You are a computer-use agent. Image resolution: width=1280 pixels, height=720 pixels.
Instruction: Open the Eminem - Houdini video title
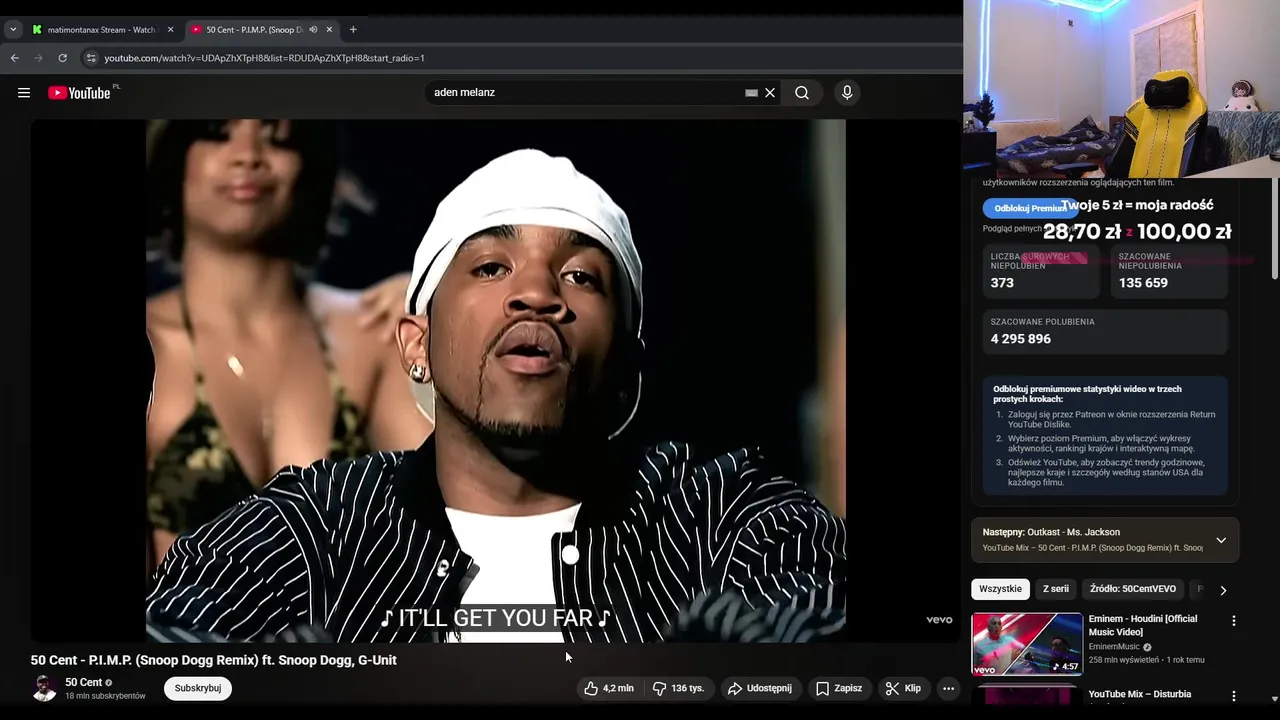click(1143, 625)
